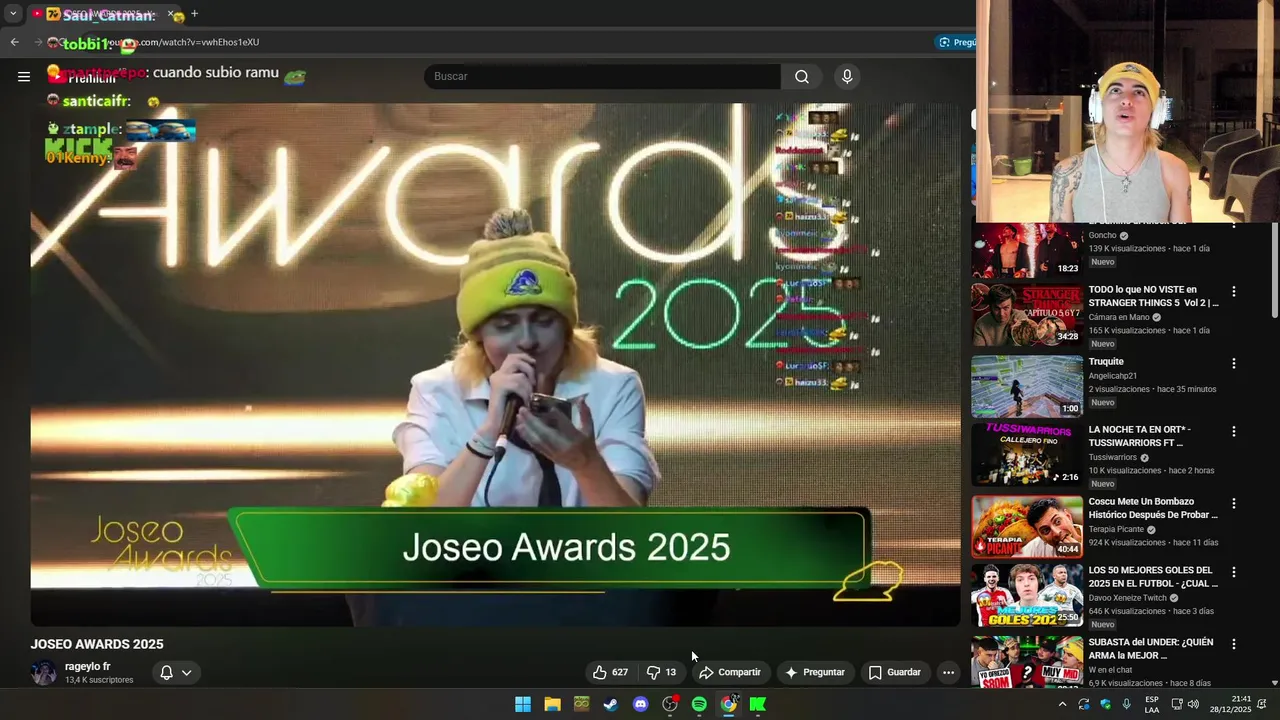1280x720 pixels.
Task: Expand notification options chevron beside bell
Action: click(x=186, y=672)
